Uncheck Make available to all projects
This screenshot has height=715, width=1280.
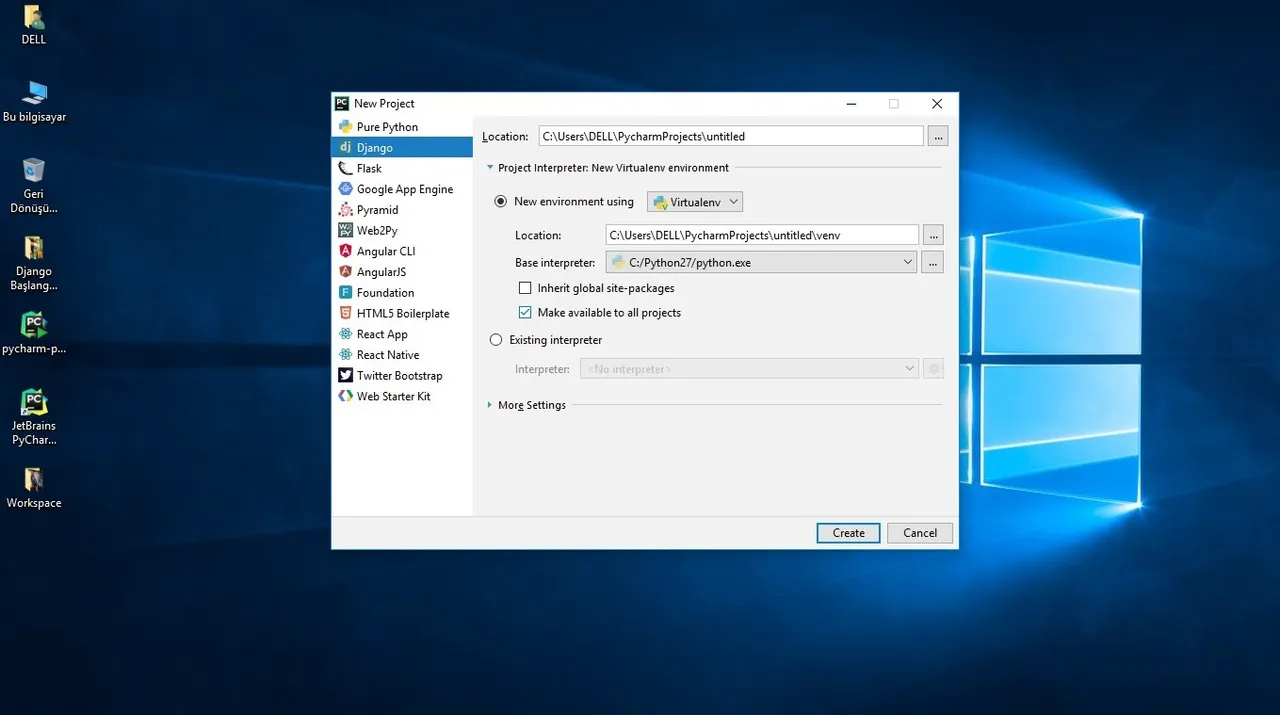[x=525, y=313]
